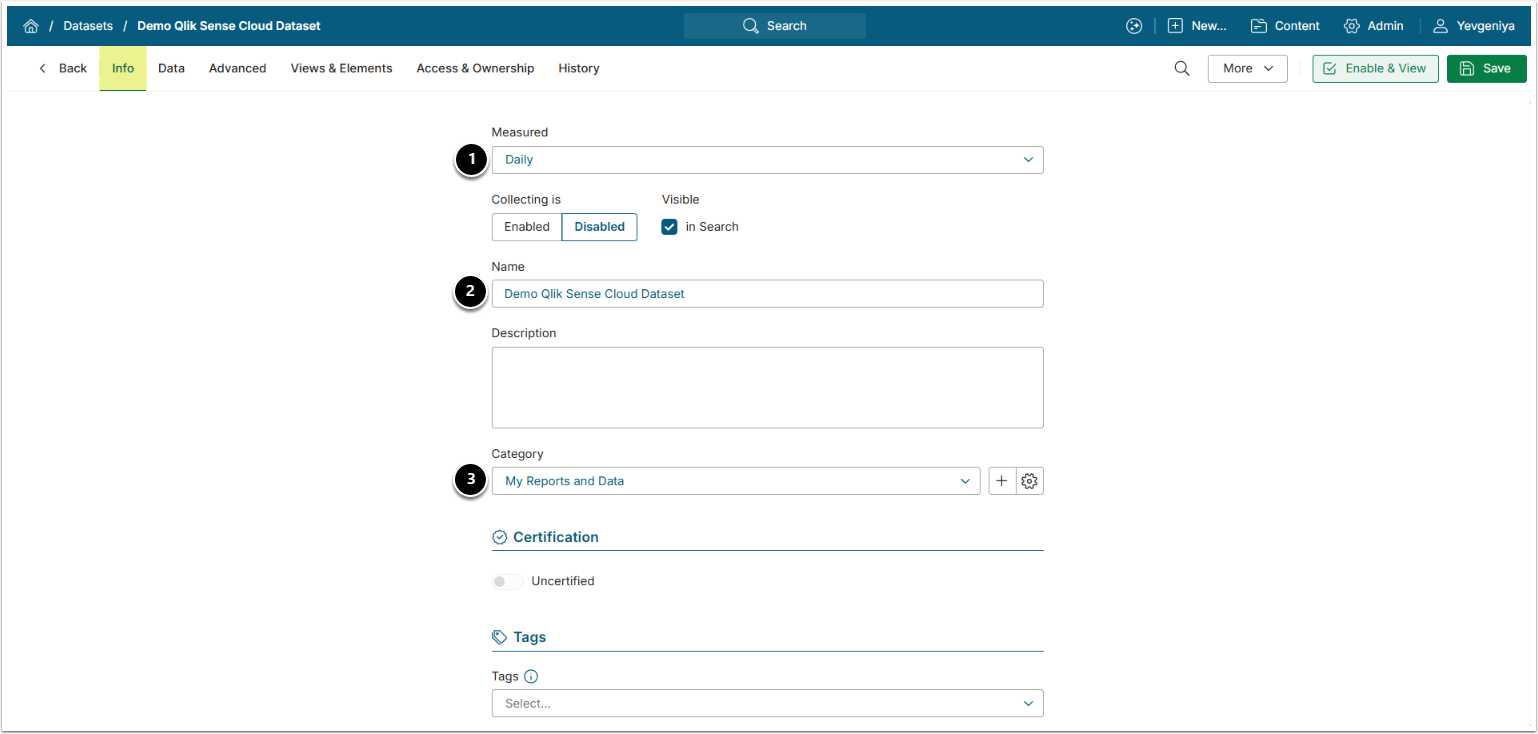Open the Category dropdown list
The width and height of the screenshot is (1538, 734).
tap(735, 481)
